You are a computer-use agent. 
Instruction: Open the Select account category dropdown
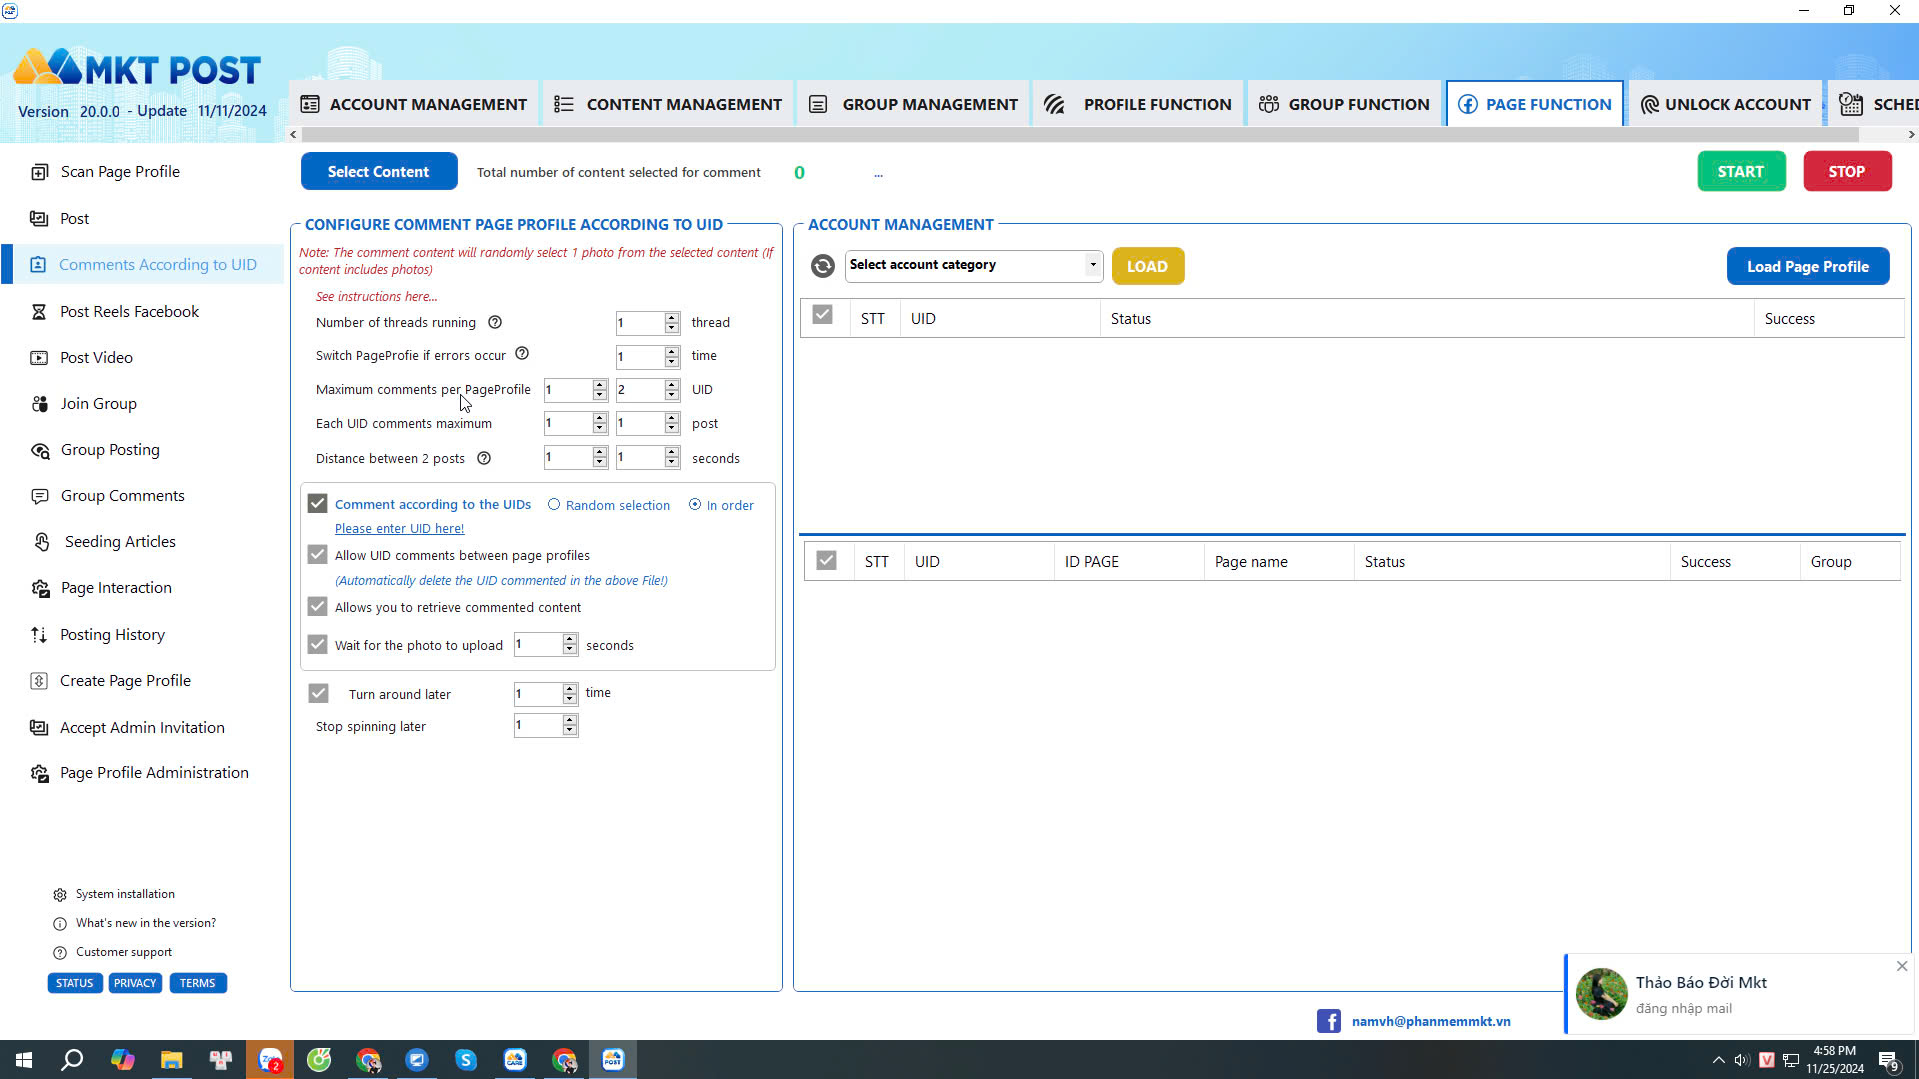[x=1093, y=265]
